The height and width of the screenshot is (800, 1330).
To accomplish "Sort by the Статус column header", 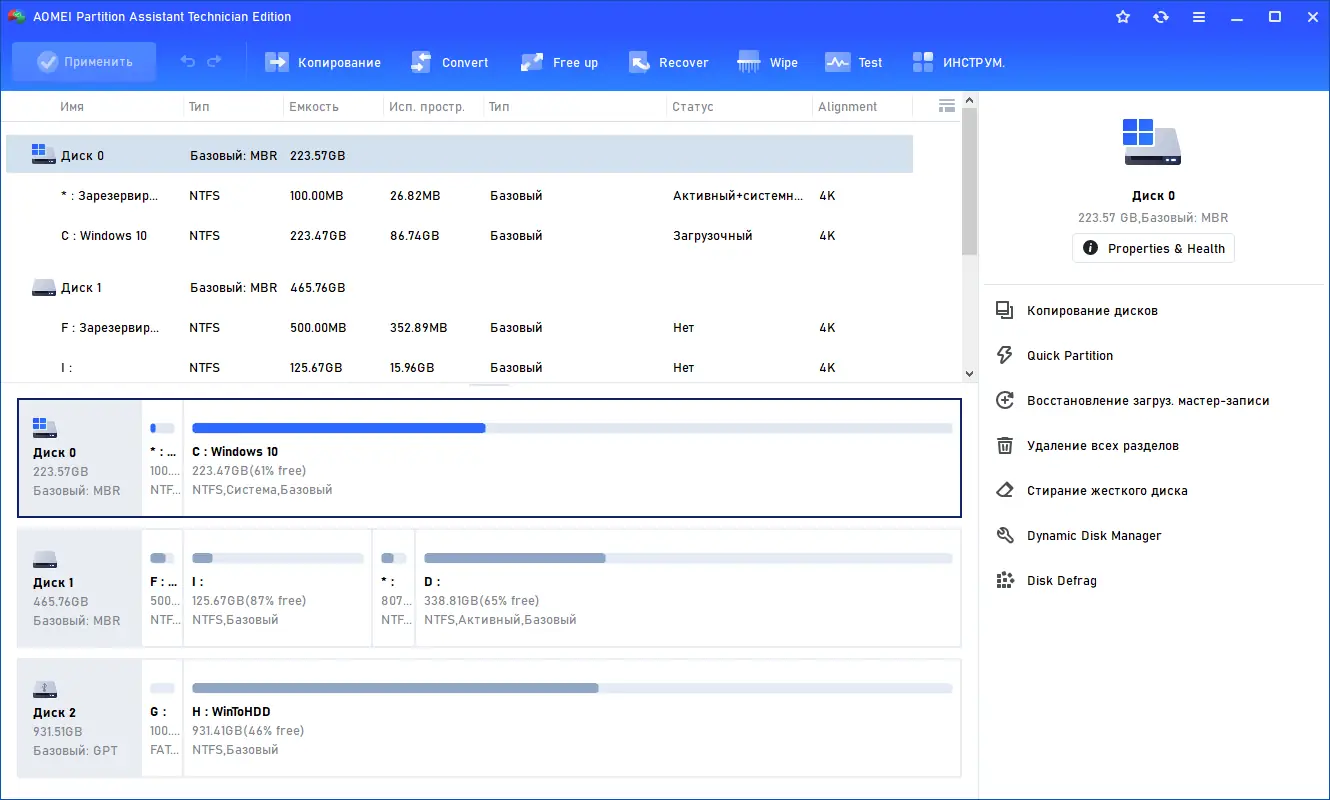I will pos(693,107).
